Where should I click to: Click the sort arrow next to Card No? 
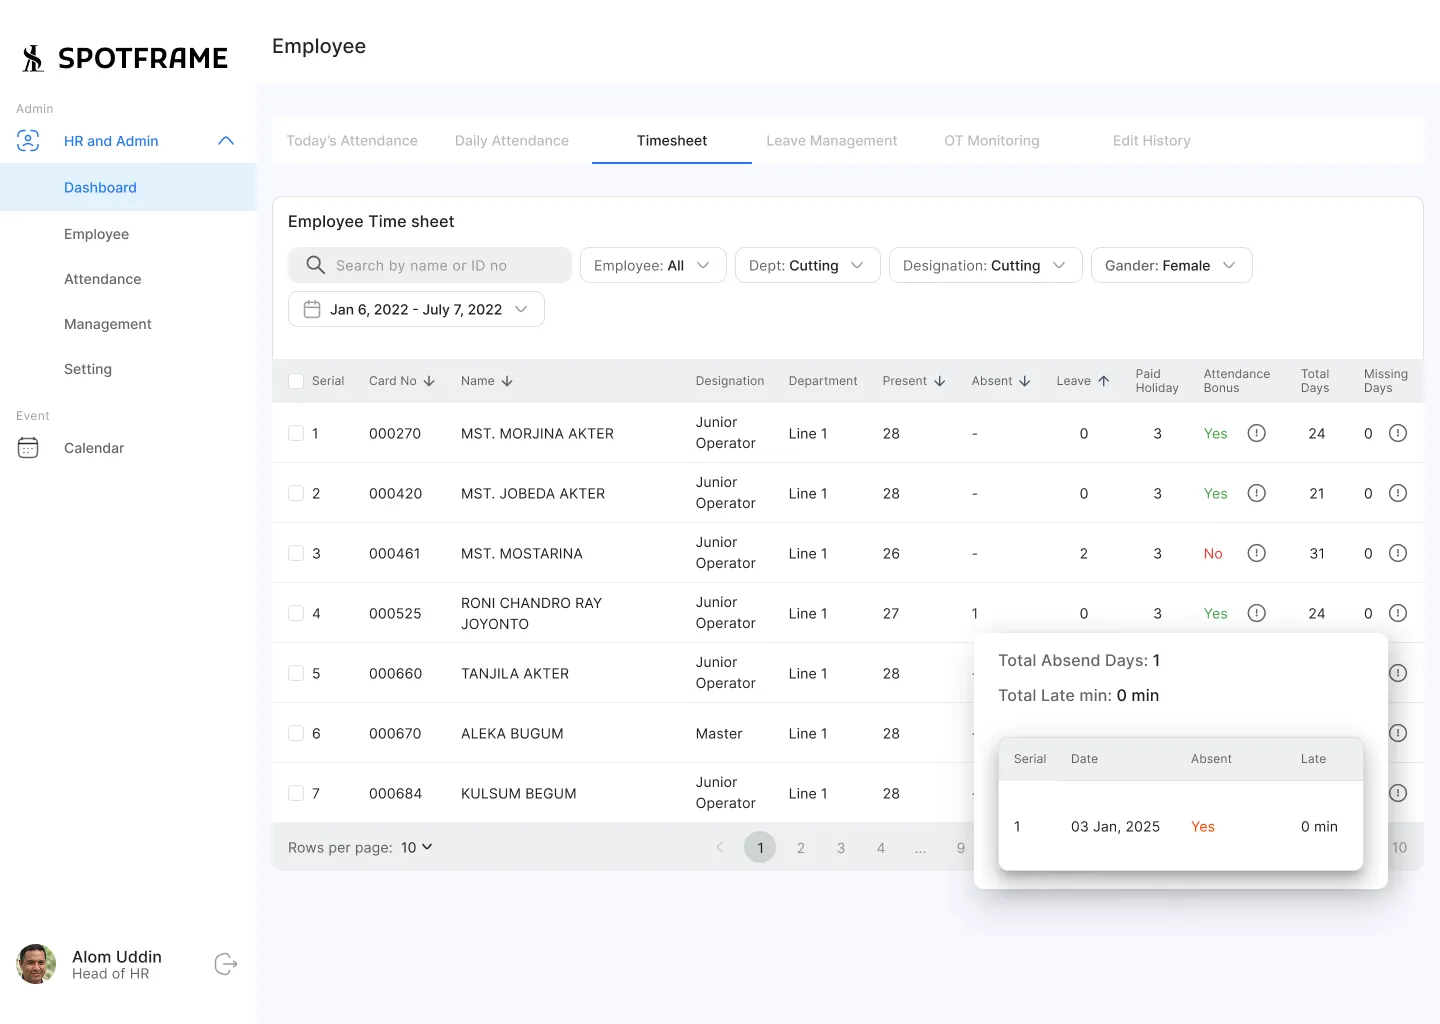[x=429, y=381]
